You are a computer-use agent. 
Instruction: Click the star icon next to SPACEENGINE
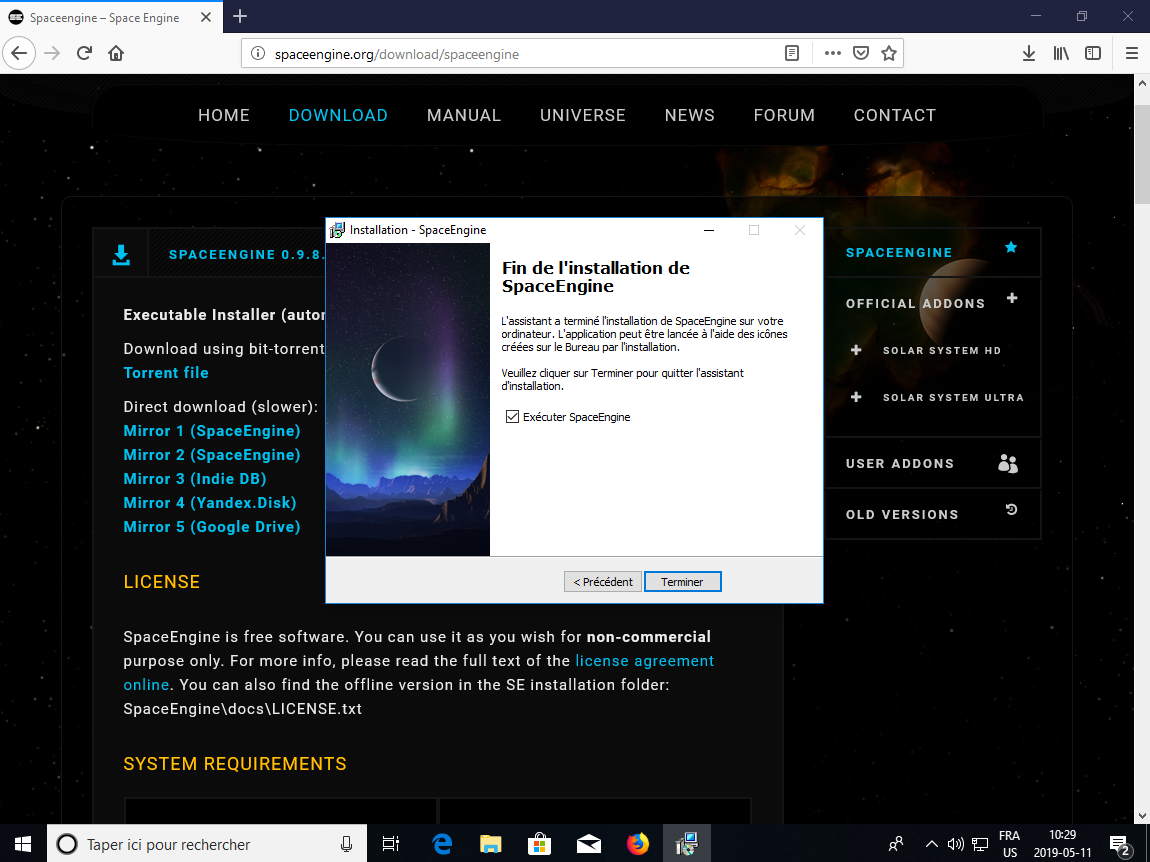[1011, 247]
